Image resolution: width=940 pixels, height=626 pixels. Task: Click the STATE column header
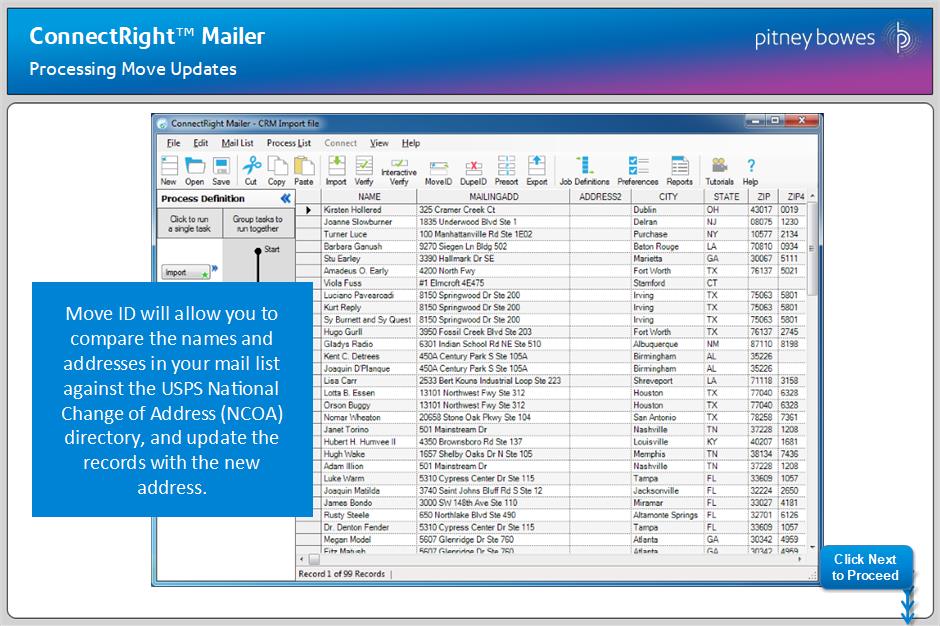[726, 197]
